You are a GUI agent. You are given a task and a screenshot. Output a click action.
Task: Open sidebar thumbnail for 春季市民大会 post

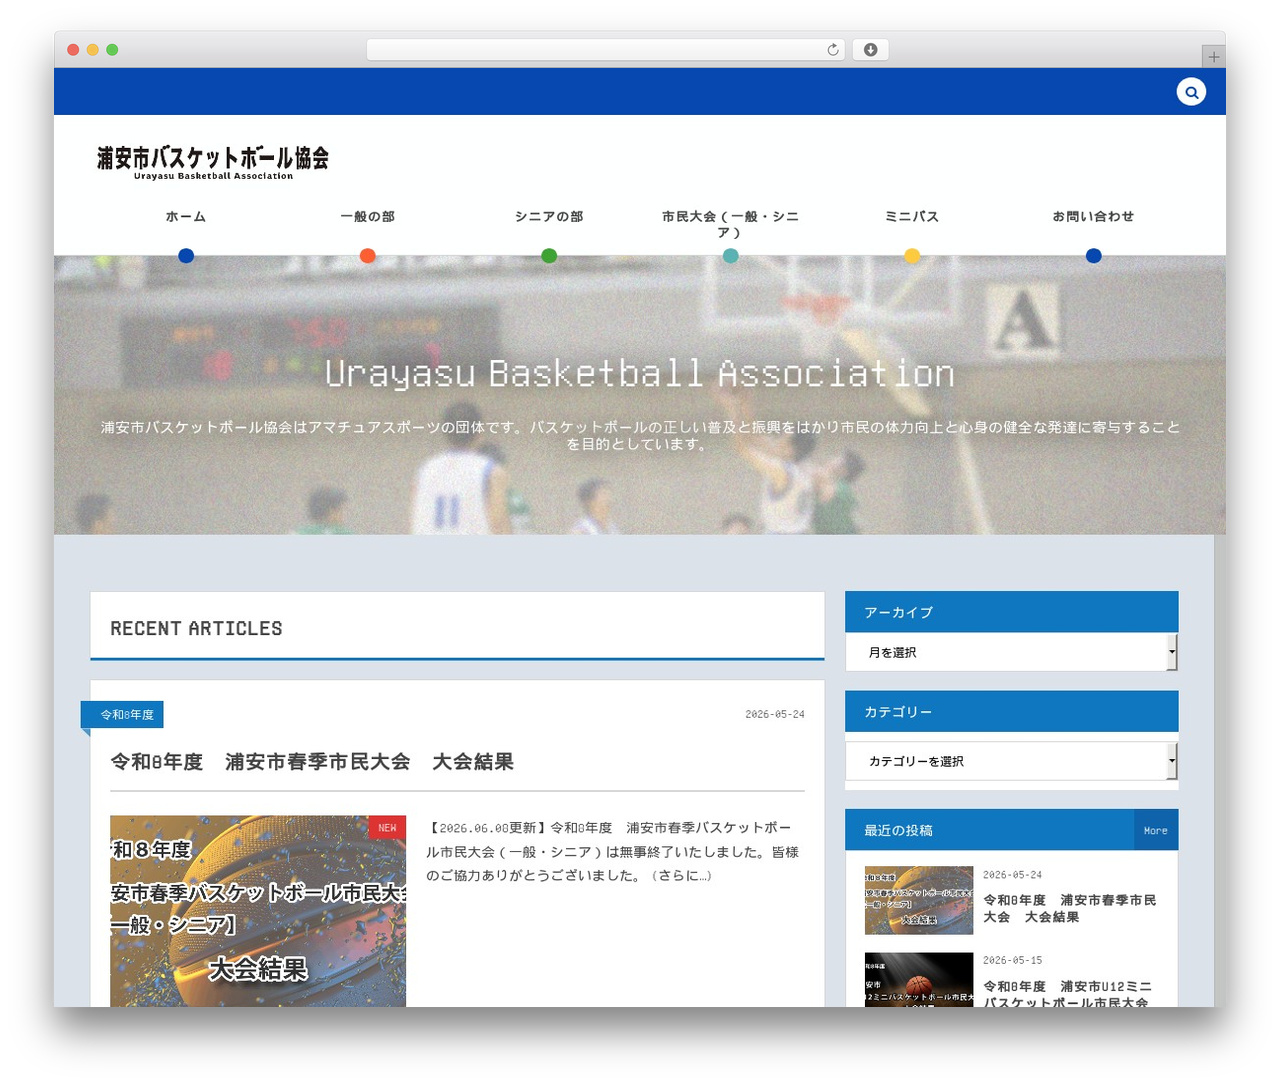pos(919,900)
